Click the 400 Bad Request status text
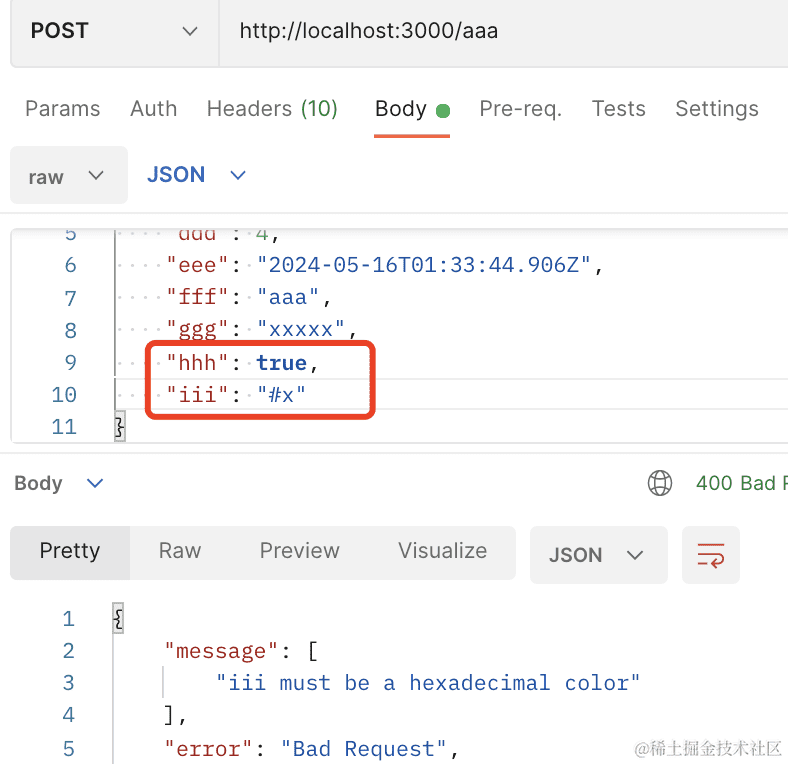The width and height of the screenshot is (788, 764). (x=738, y=484)
